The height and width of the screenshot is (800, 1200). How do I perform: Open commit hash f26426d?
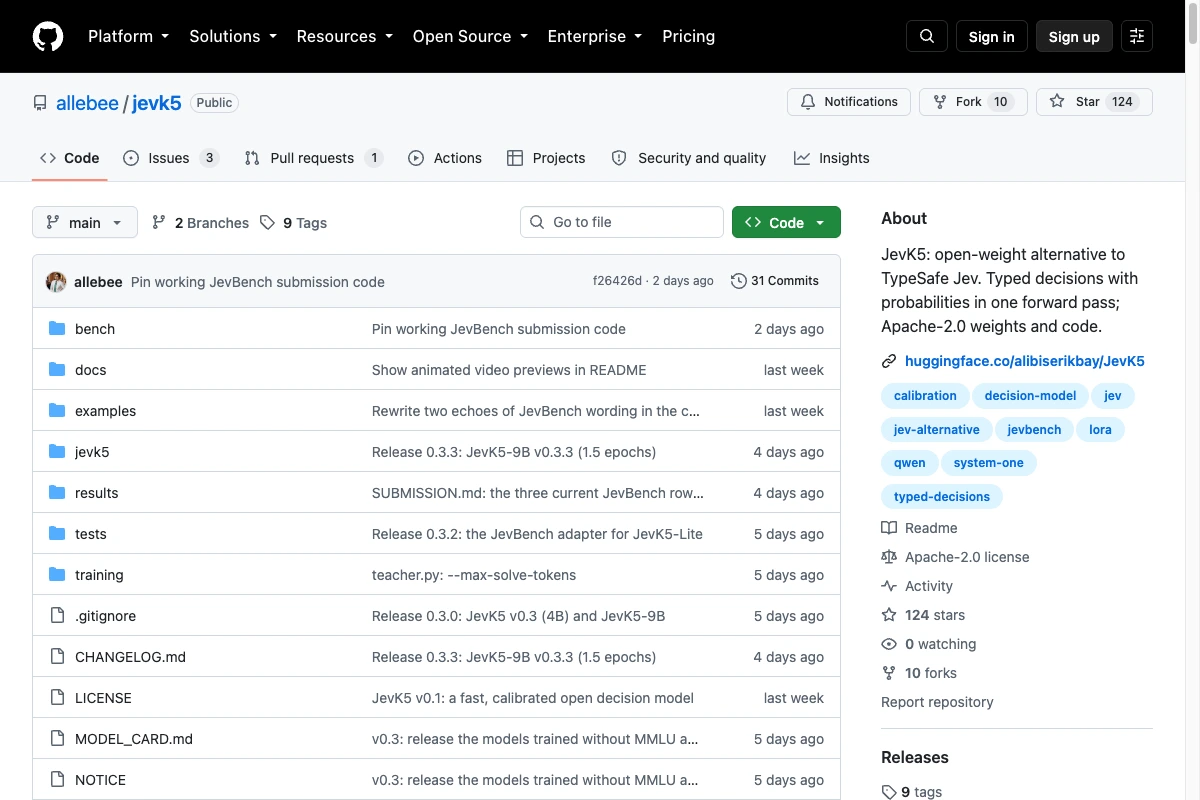pyautogui.click(x=617, y=281)
